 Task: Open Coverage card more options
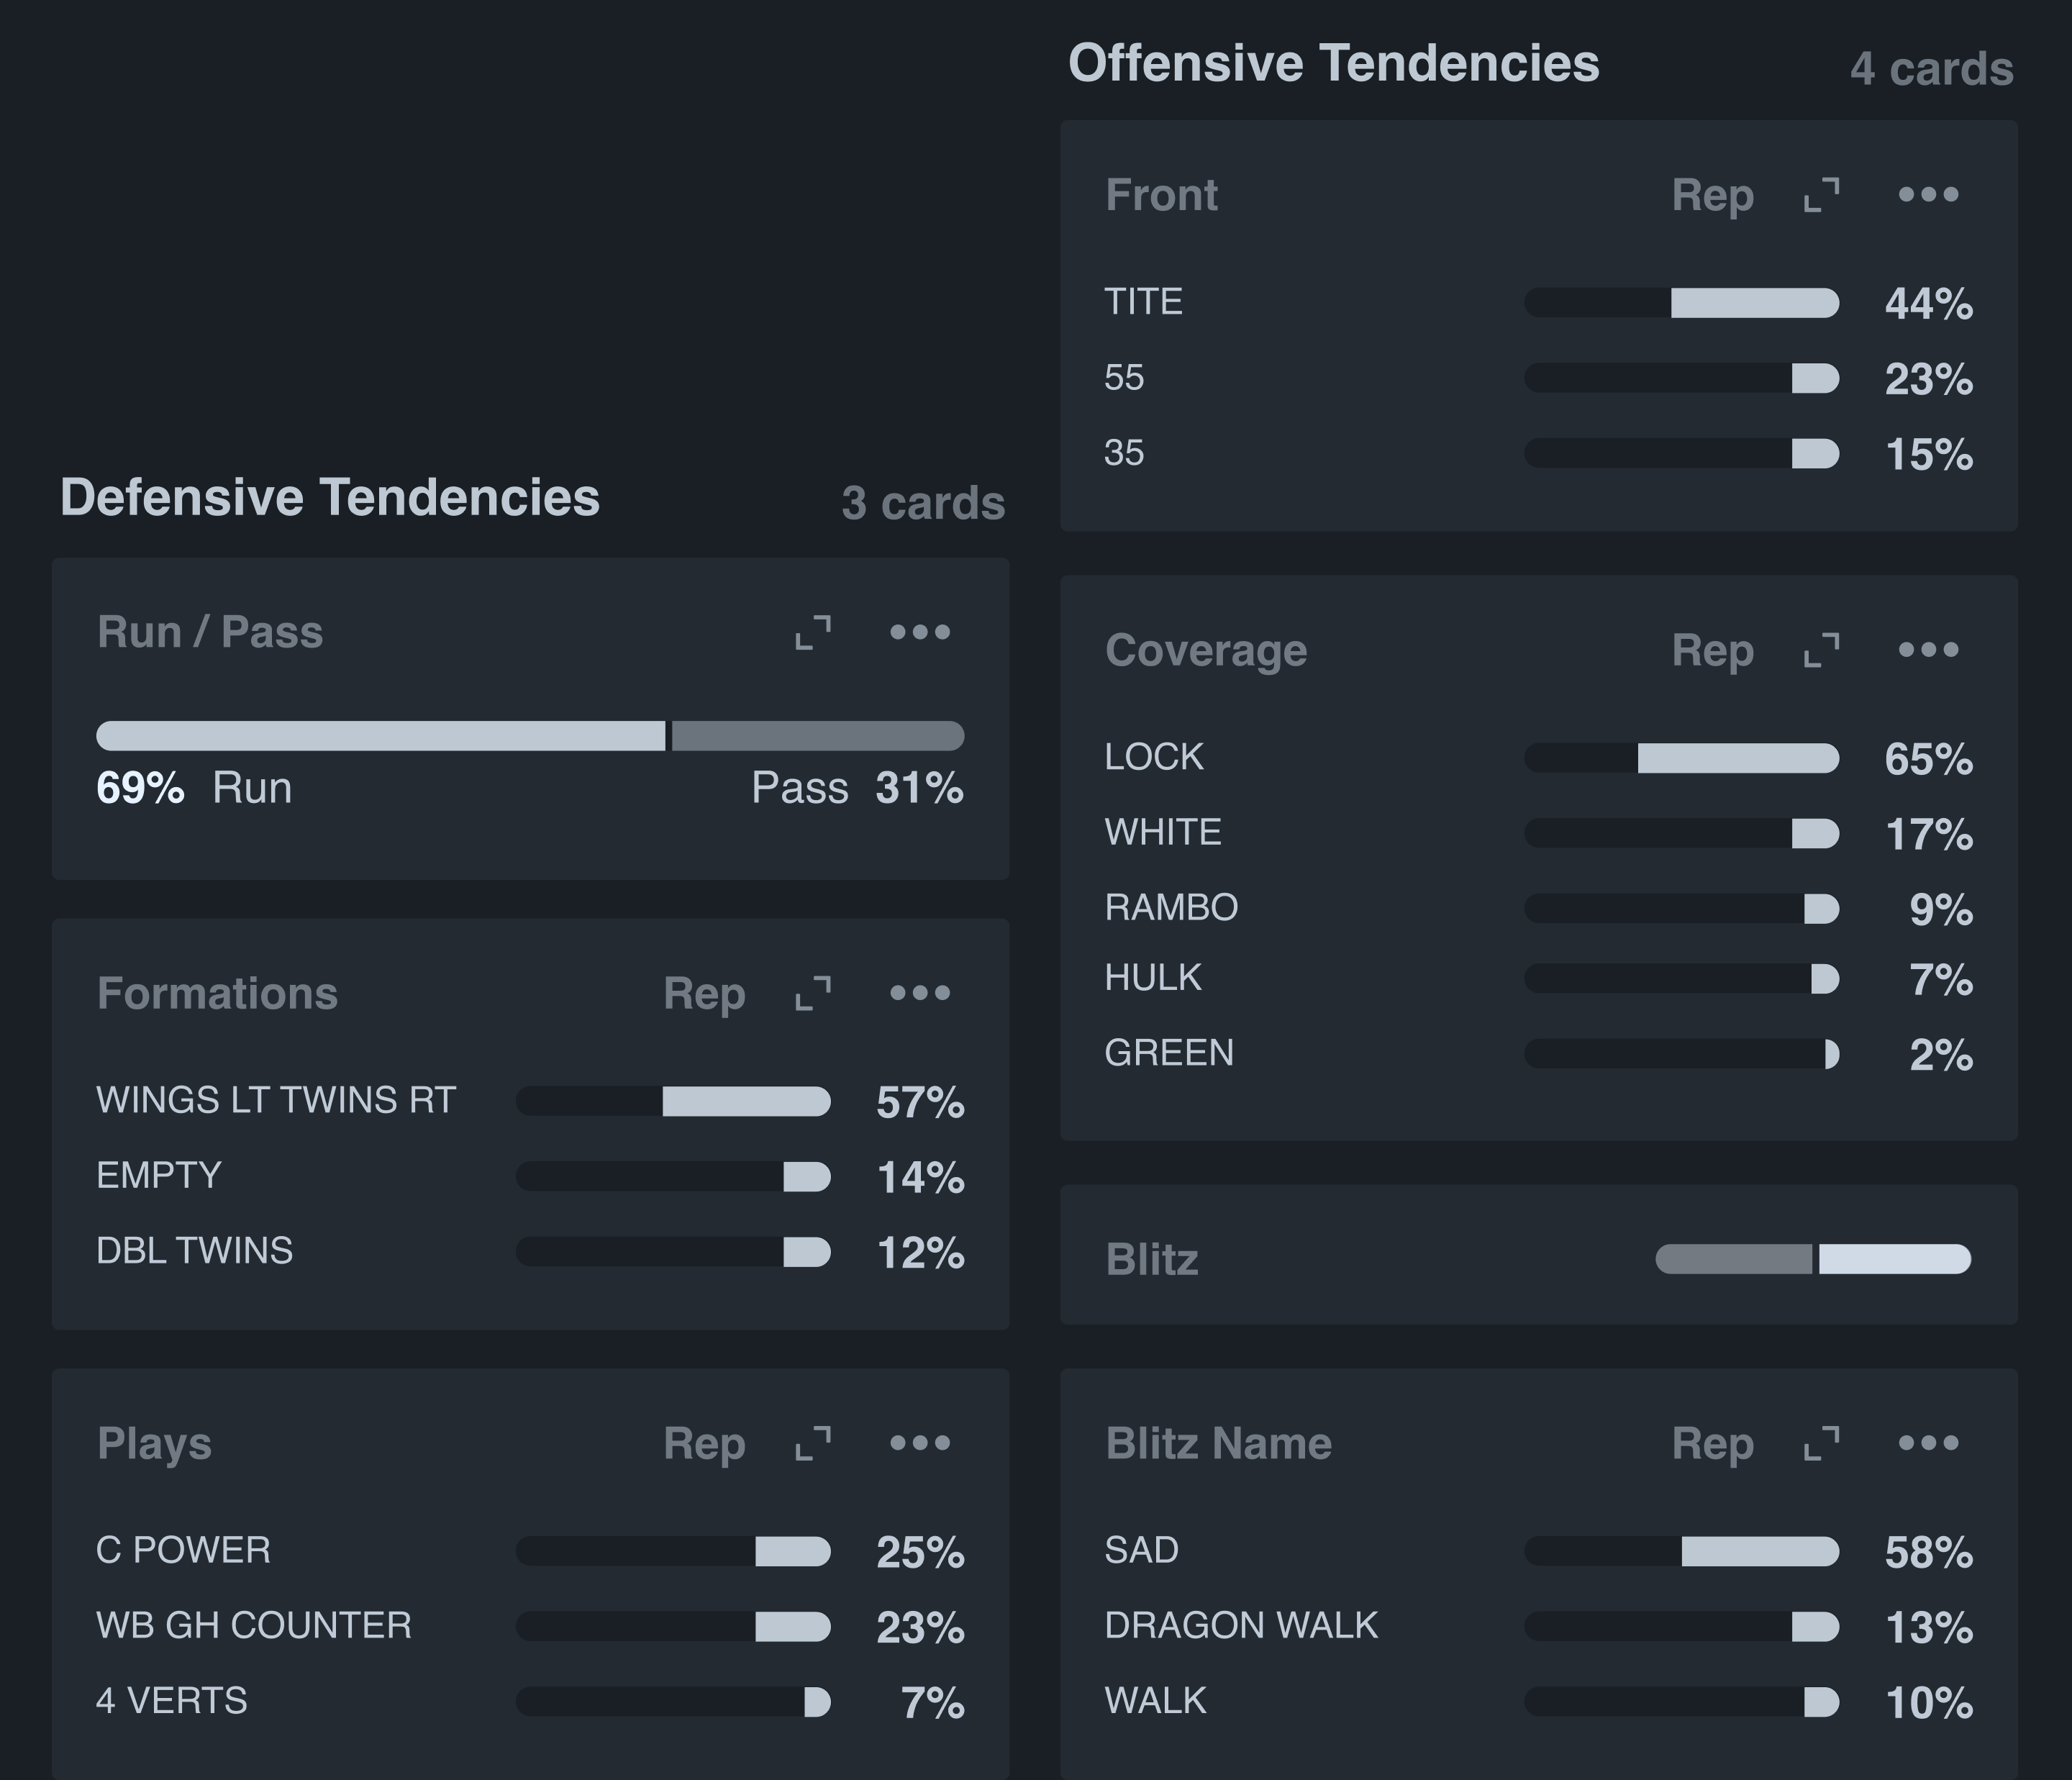pos(1928,650)
